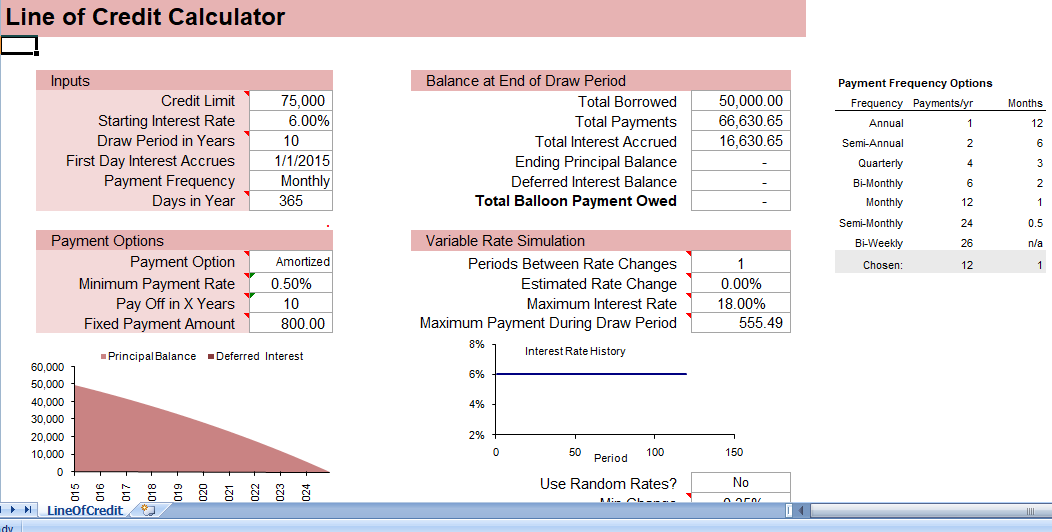Click the Balance at End of Draw Period header
Image resolution: width=1052 pixels, height=532 pixels.
601,81
